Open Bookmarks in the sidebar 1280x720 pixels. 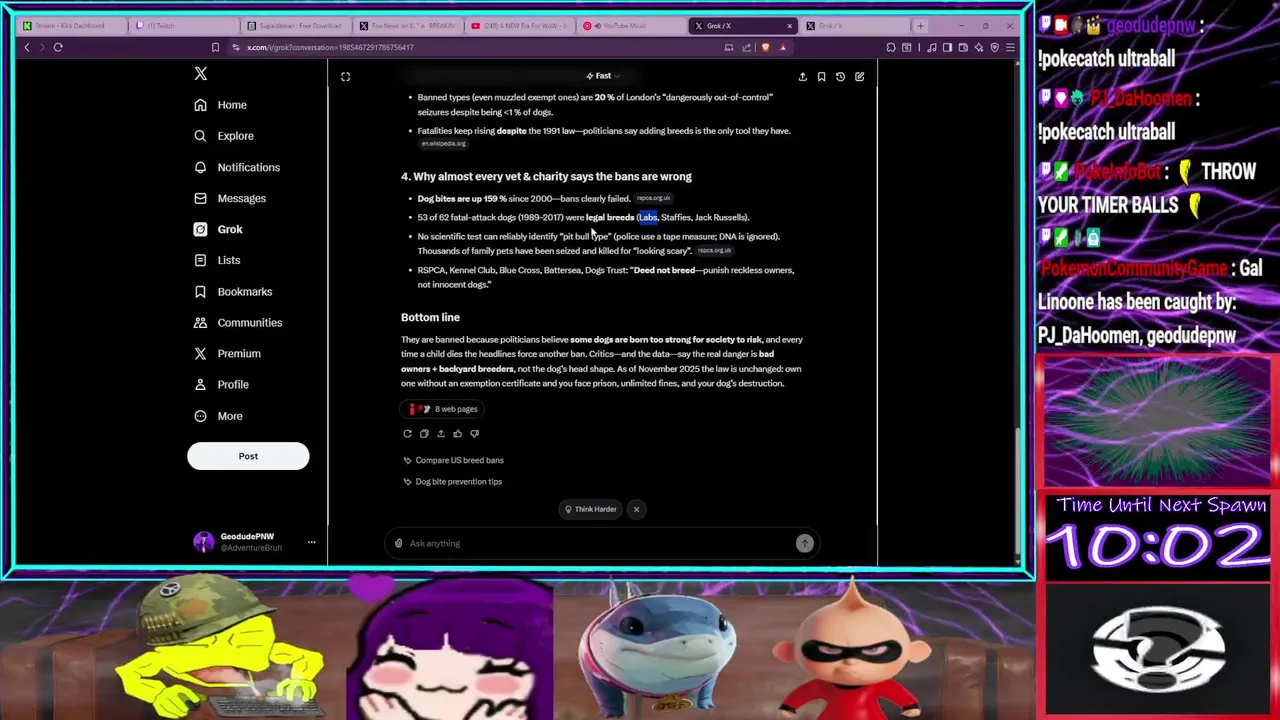[233, 291]
